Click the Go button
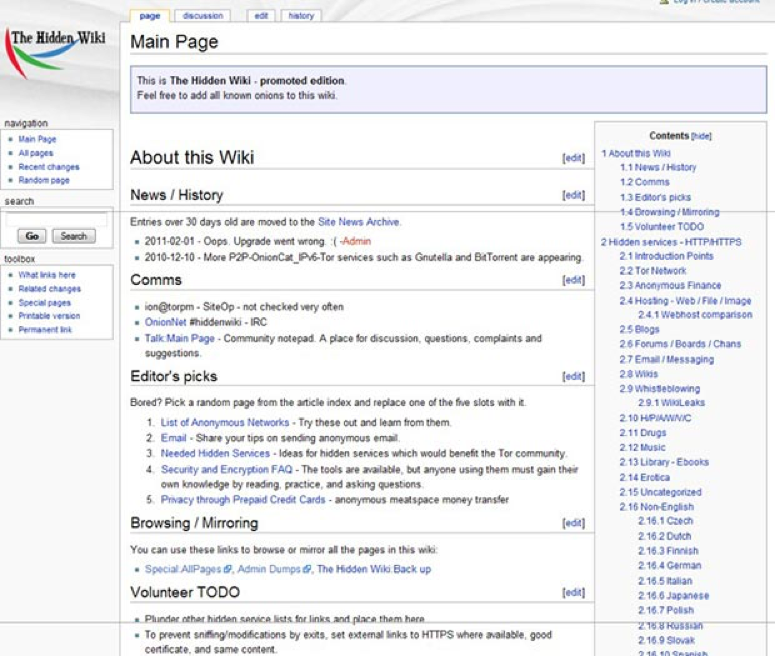 pyautogui.click(x=32, y=236)
